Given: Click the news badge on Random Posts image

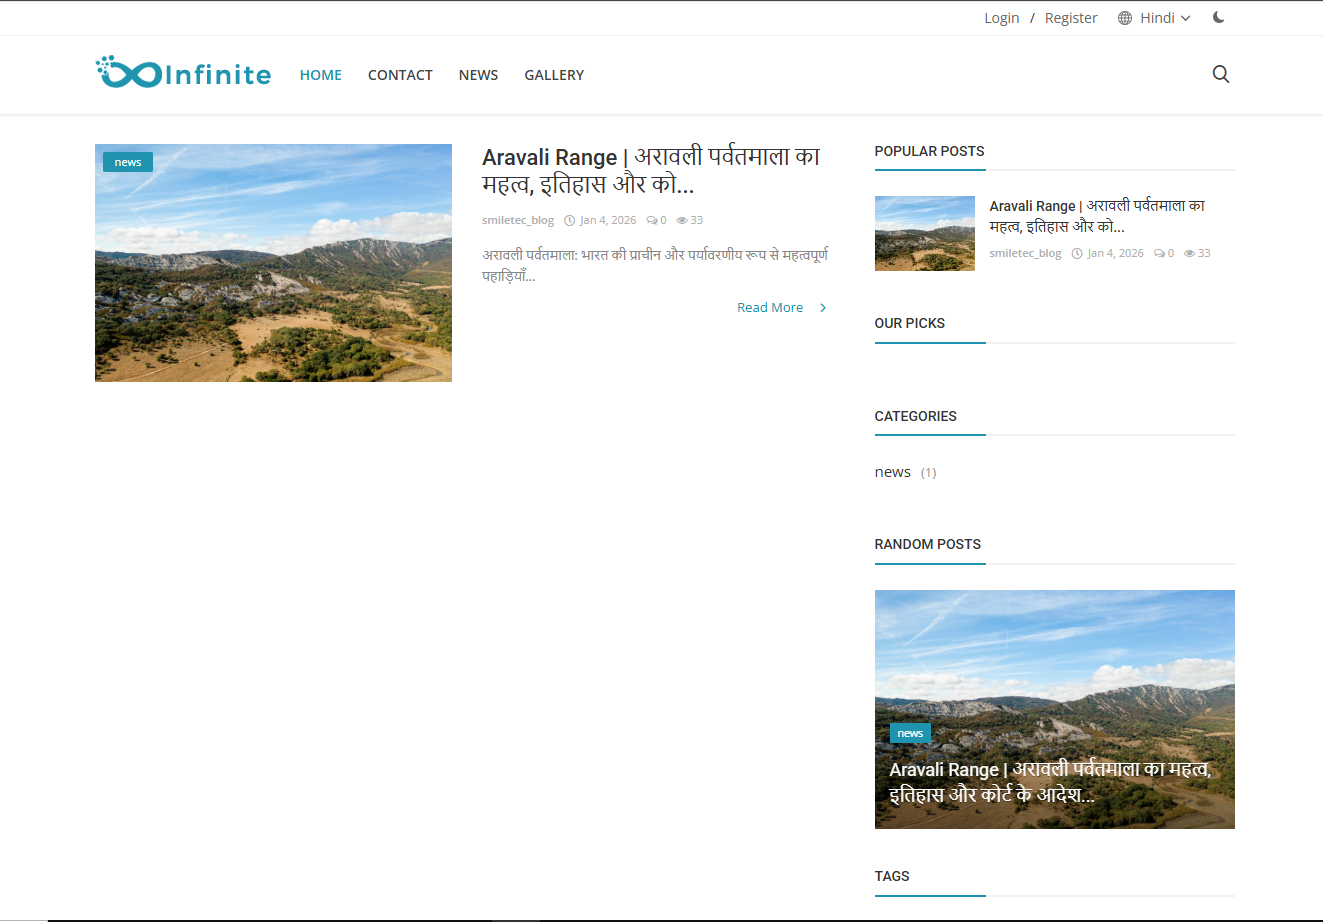Looking at the screenshot, I should (x=910, y=733).
